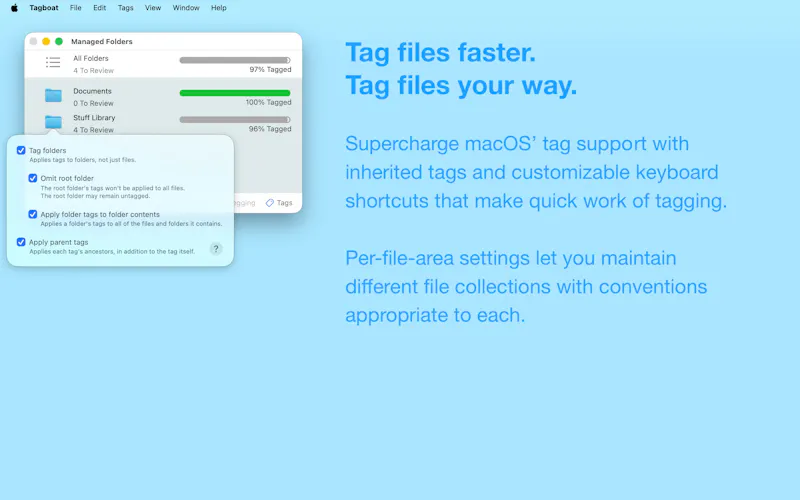Click the All Folders list icon
This screenshot has width=800, height=500.
(53, 62)
